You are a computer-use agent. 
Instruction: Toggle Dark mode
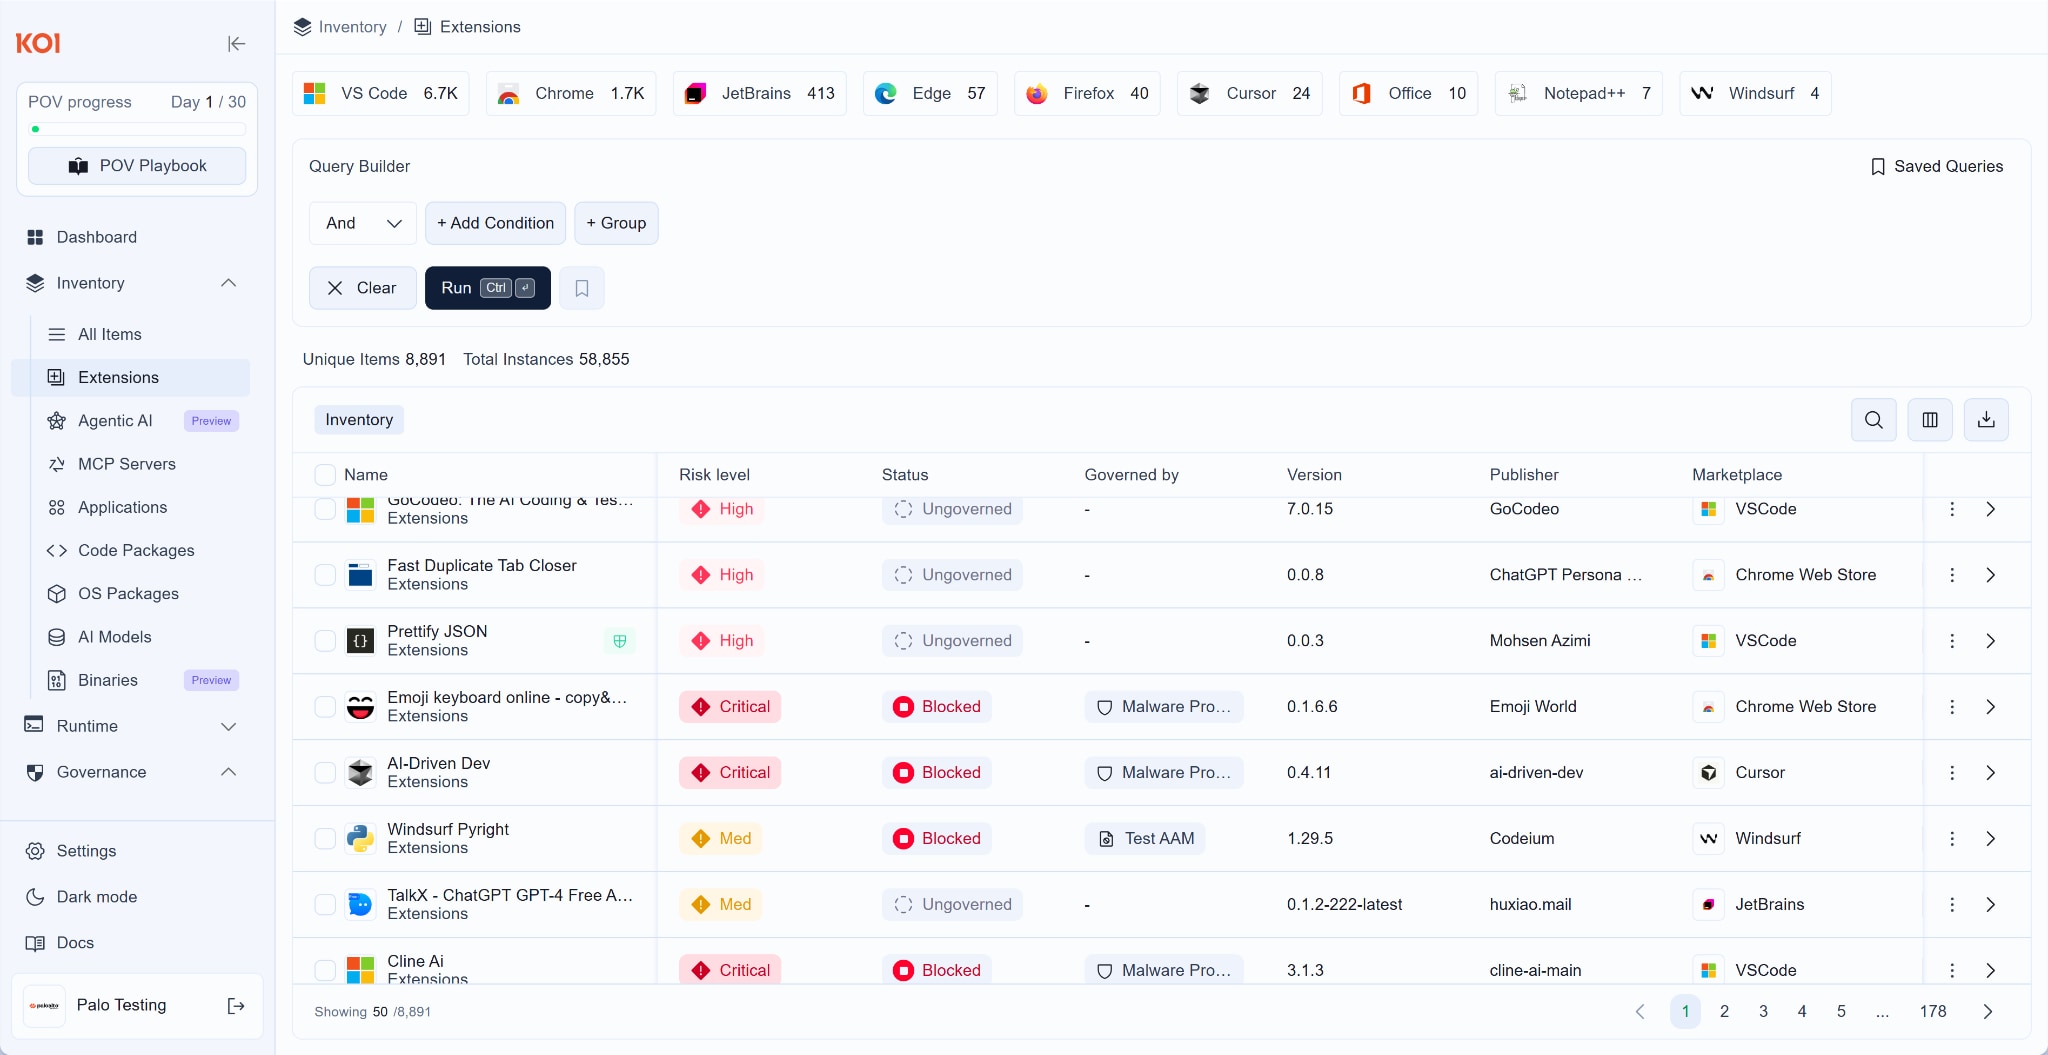(82, 897)
